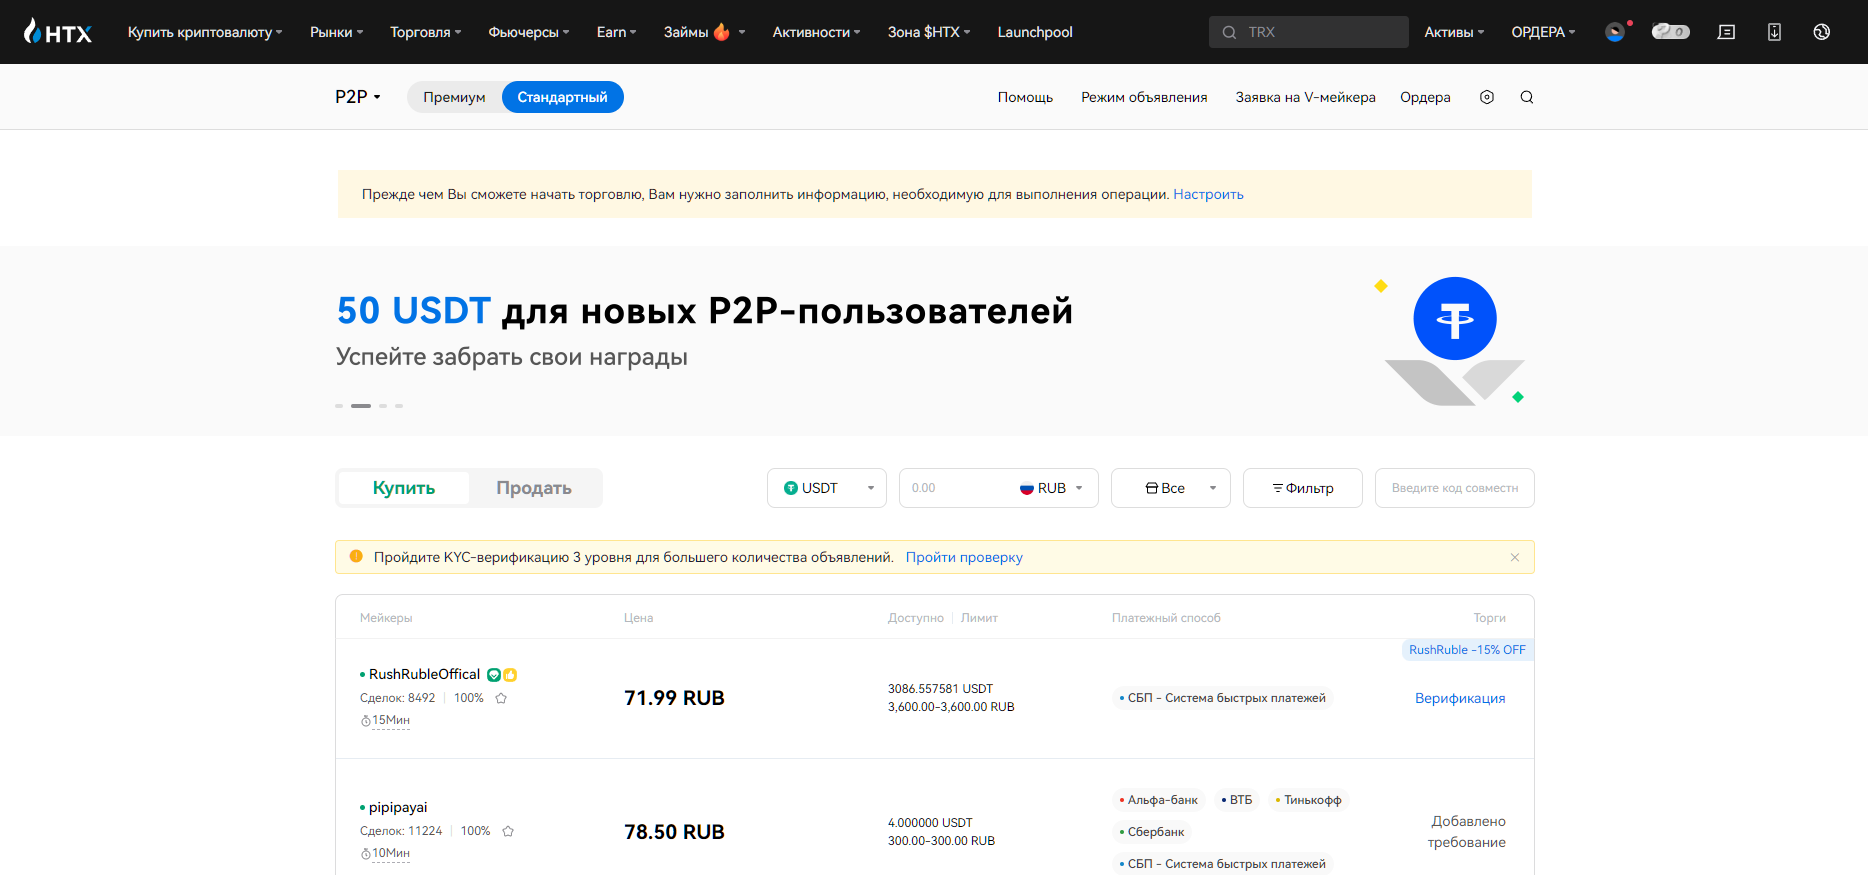Open the Помощь link
Viewport: 1868px width, 875px height.
tap(1025, 97)
